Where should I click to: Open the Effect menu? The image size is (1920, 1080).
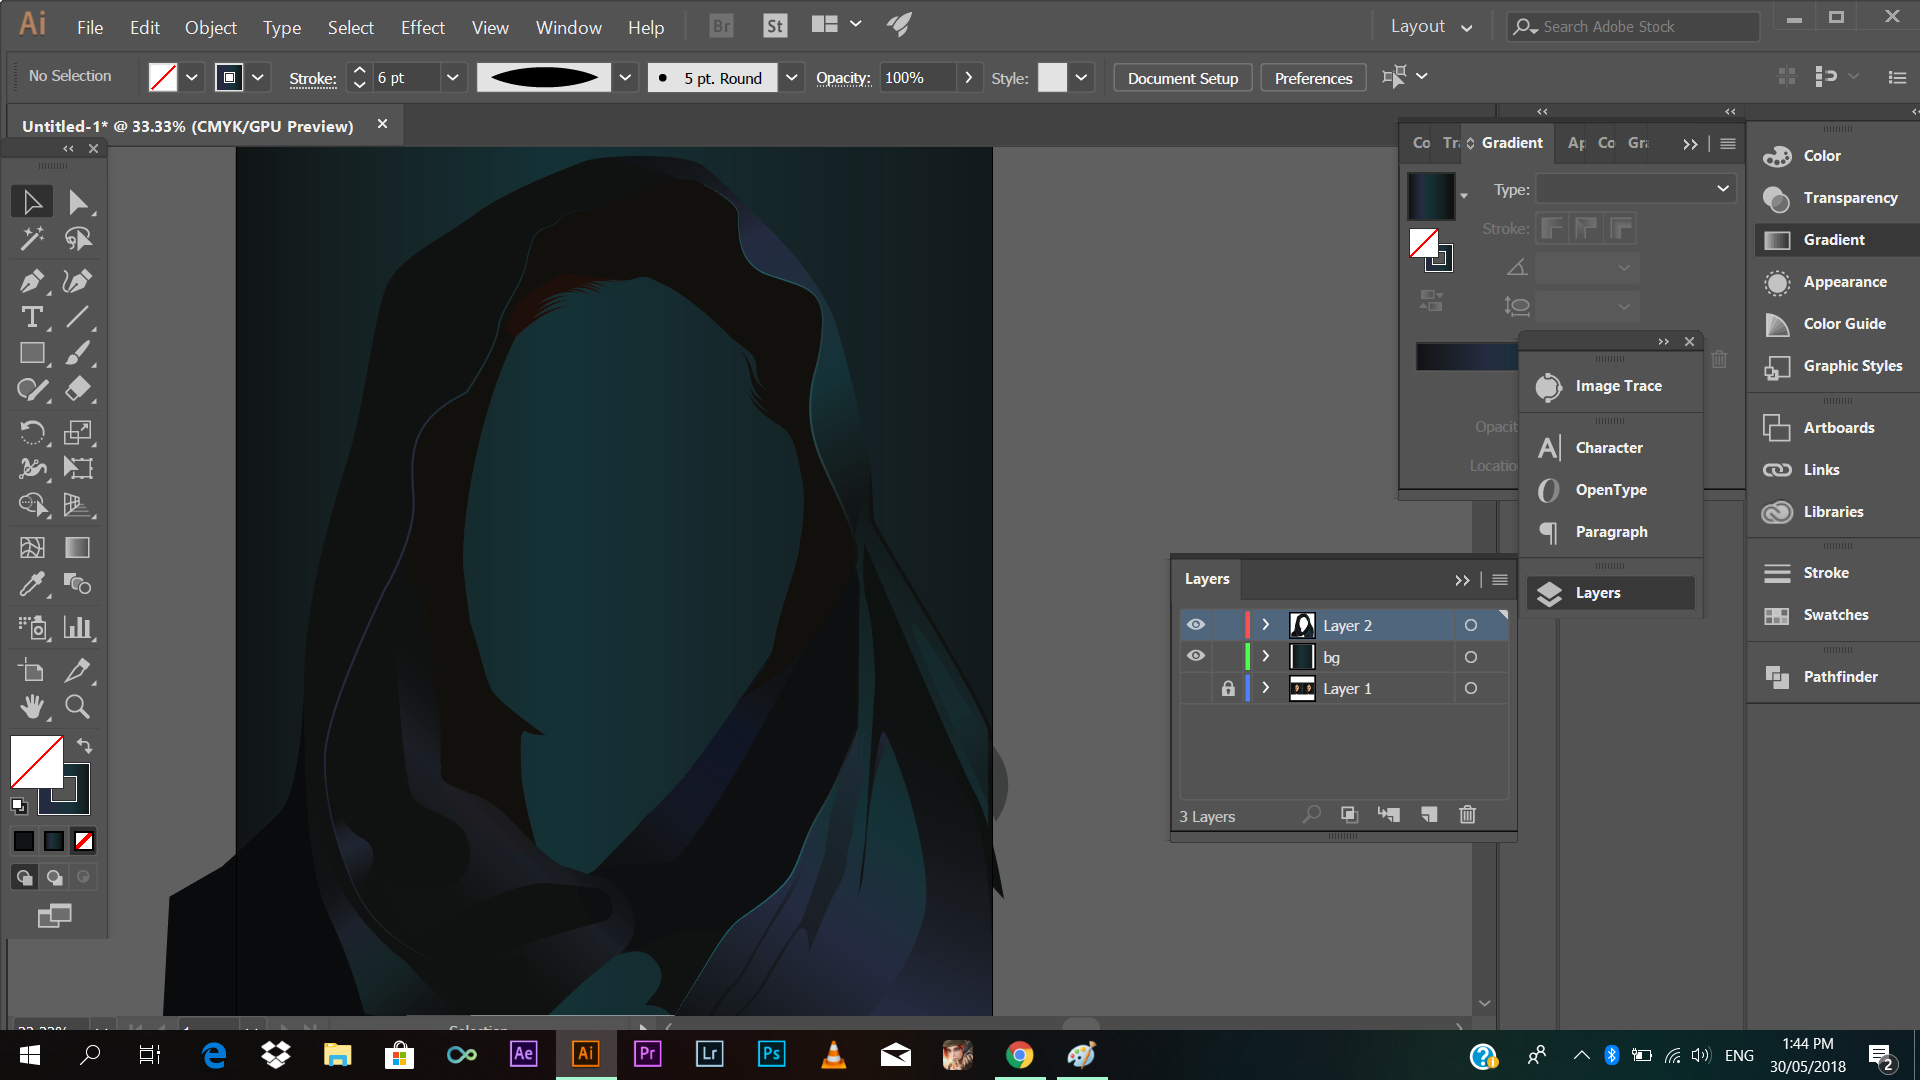423,27
